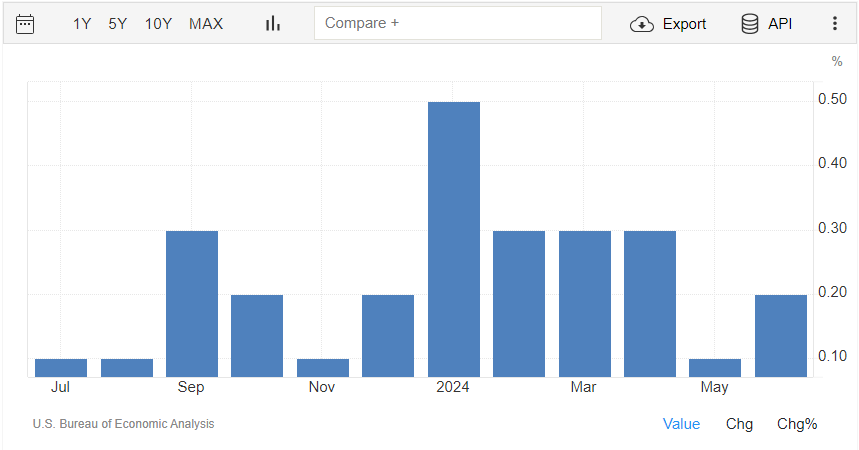Show the MAX time range

pos(206,24)
